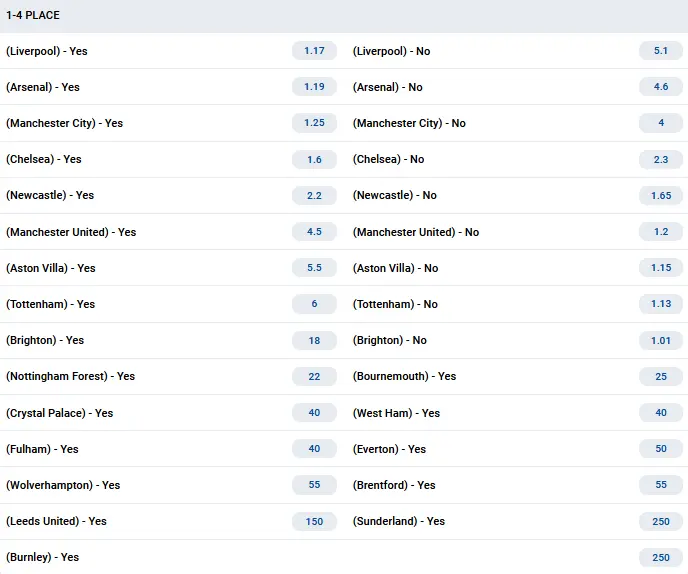The width and height of the screenshot is (688, 574).
Task: Choose Manchester City No odds 4
Action: (x=661, y=123)
